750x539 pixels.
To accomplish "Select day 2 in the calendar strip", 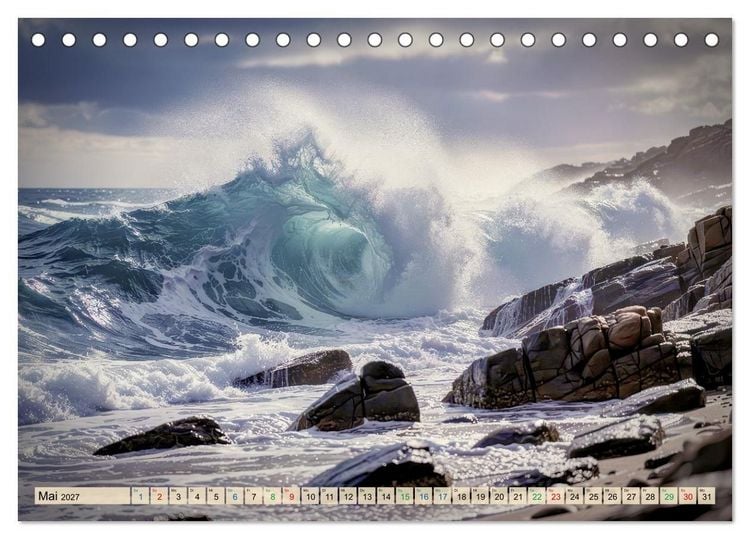I will point(159,496).
